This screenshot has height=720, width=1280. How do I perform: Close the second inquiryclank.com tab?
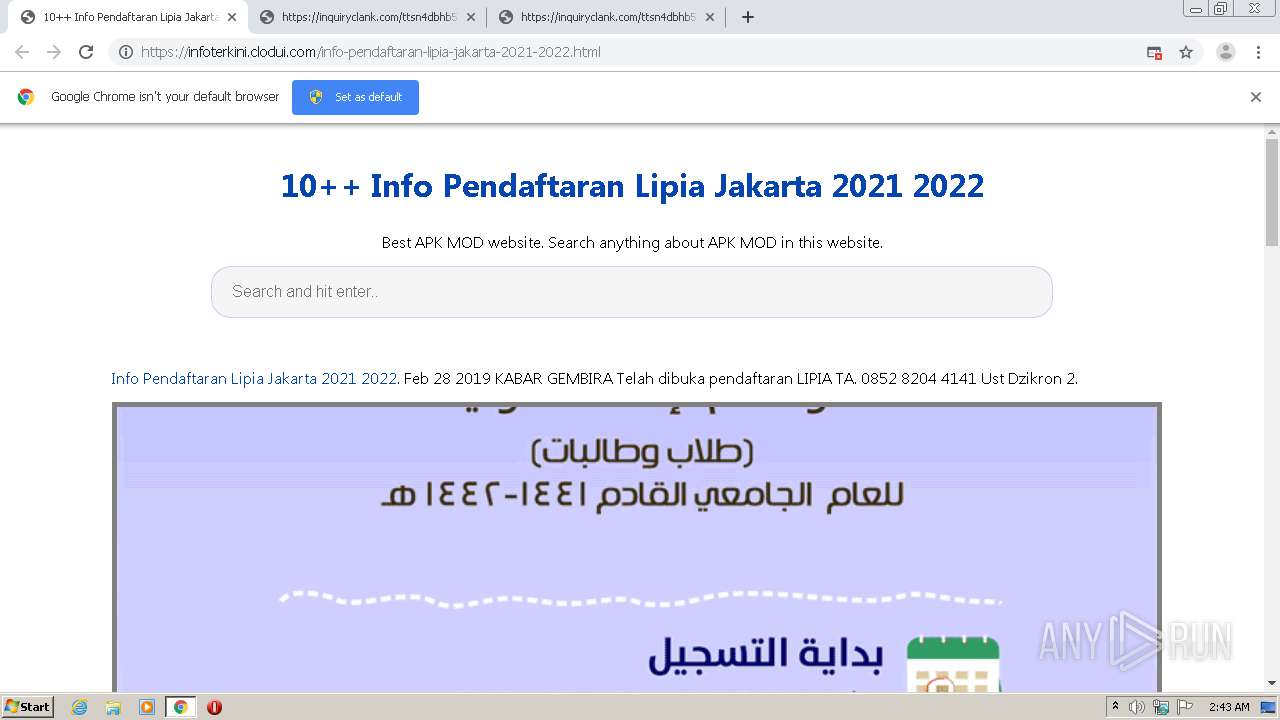[x=709, y=17]
